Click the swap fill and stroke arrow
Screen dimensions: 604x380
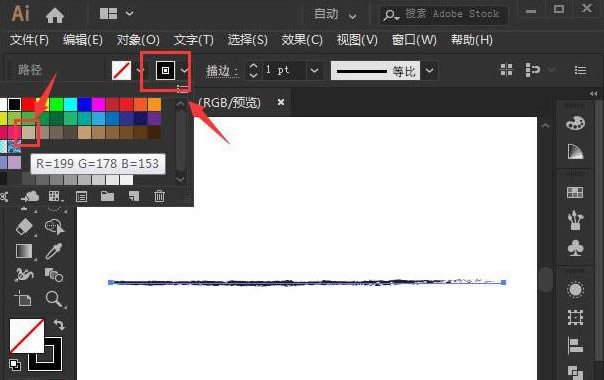point(59,325)
